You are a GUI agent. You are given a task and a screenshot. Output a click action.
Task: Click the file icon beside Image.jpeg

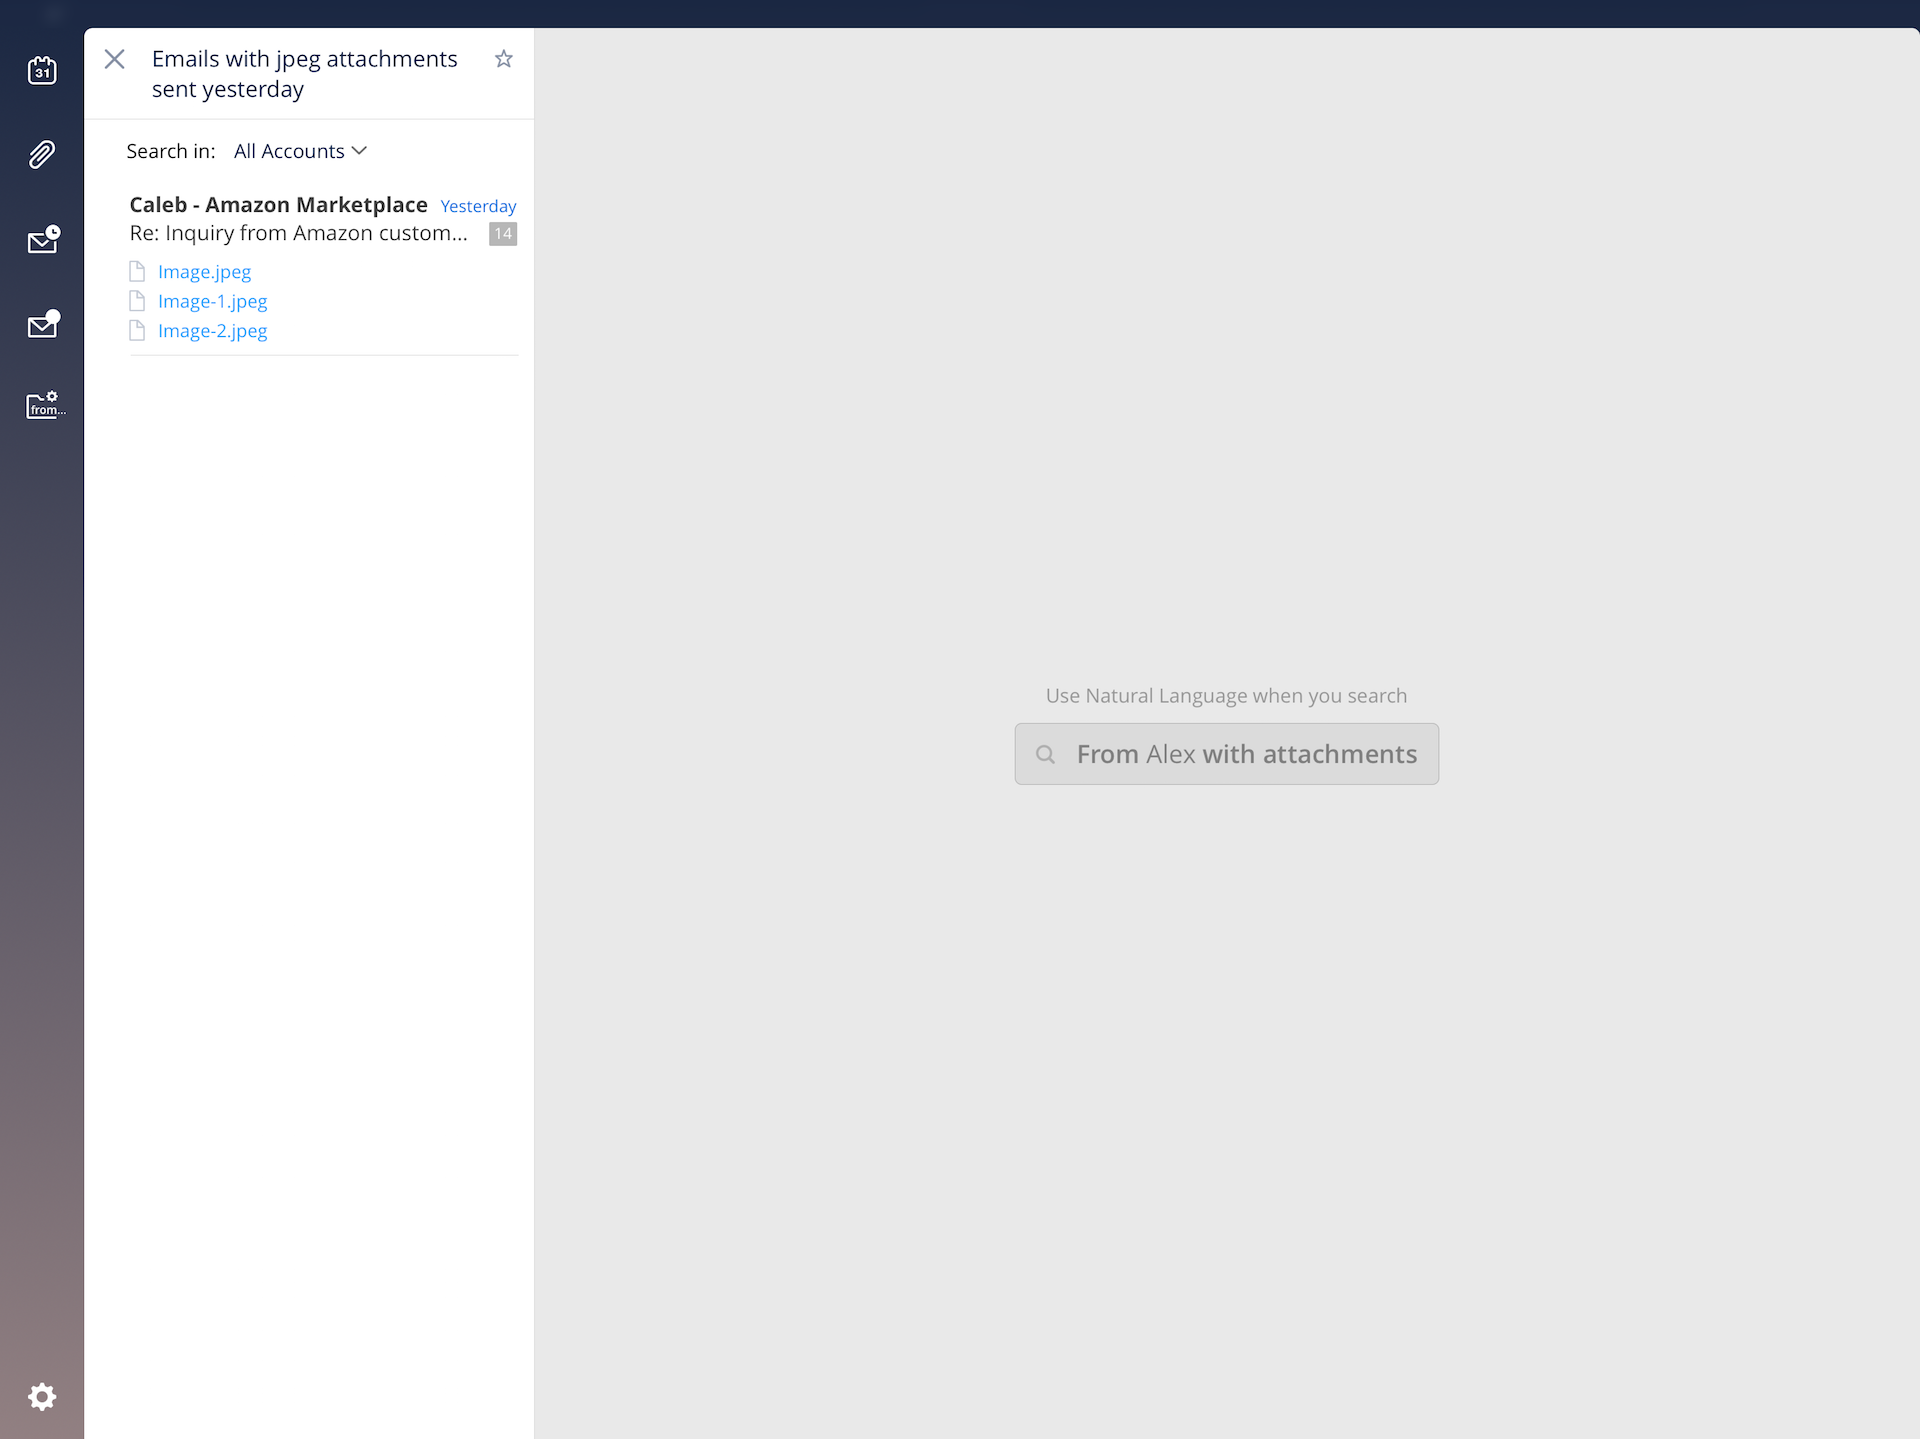click(138, 272)
